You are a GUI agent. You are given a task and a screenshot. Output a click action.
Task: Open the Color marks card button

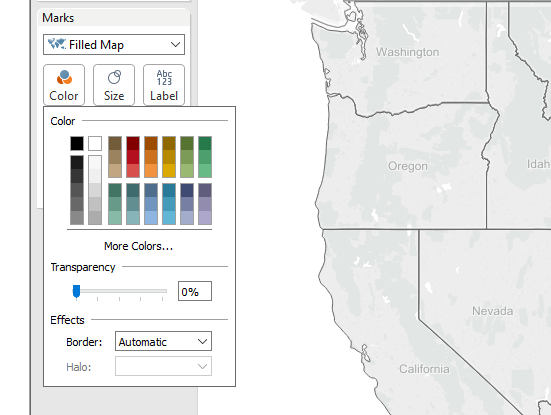pyautogui.click(x=64, y=85)
